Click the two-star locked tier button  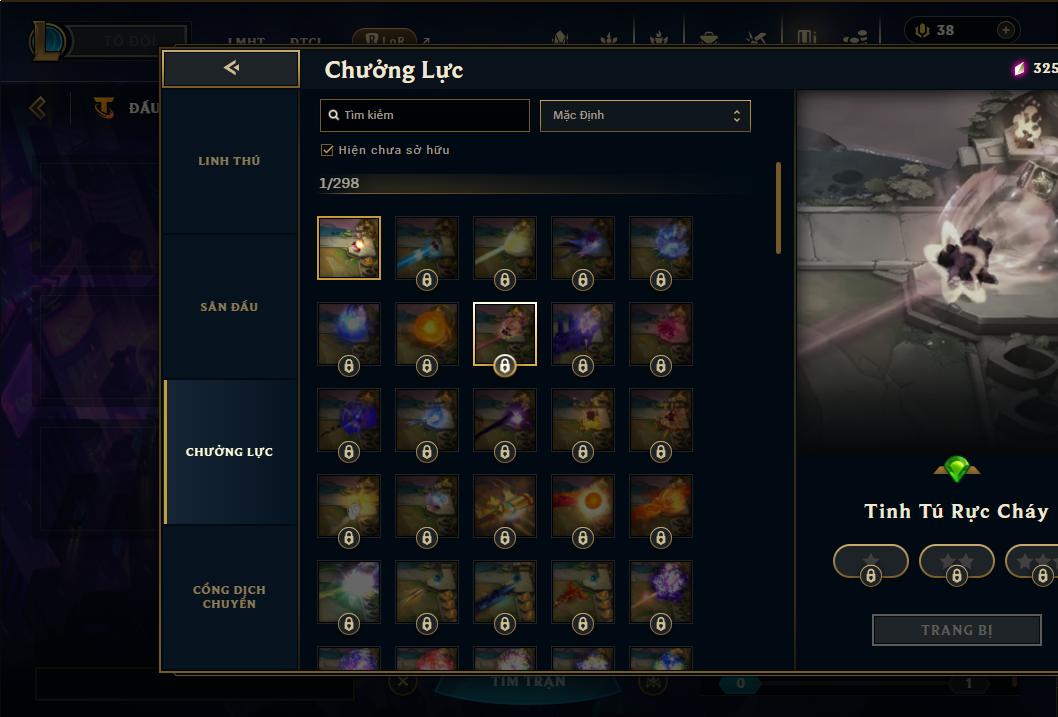click(956, 562)
